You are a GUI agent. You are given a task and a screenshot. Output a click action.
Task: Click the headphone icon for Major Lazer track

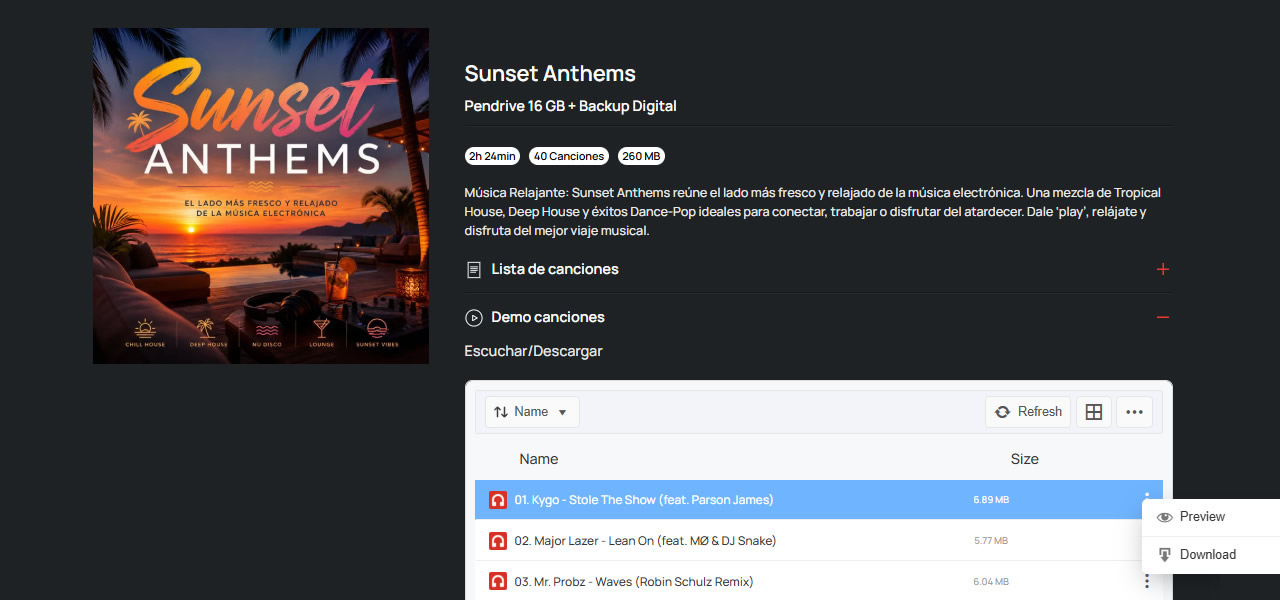click(498, 541)
